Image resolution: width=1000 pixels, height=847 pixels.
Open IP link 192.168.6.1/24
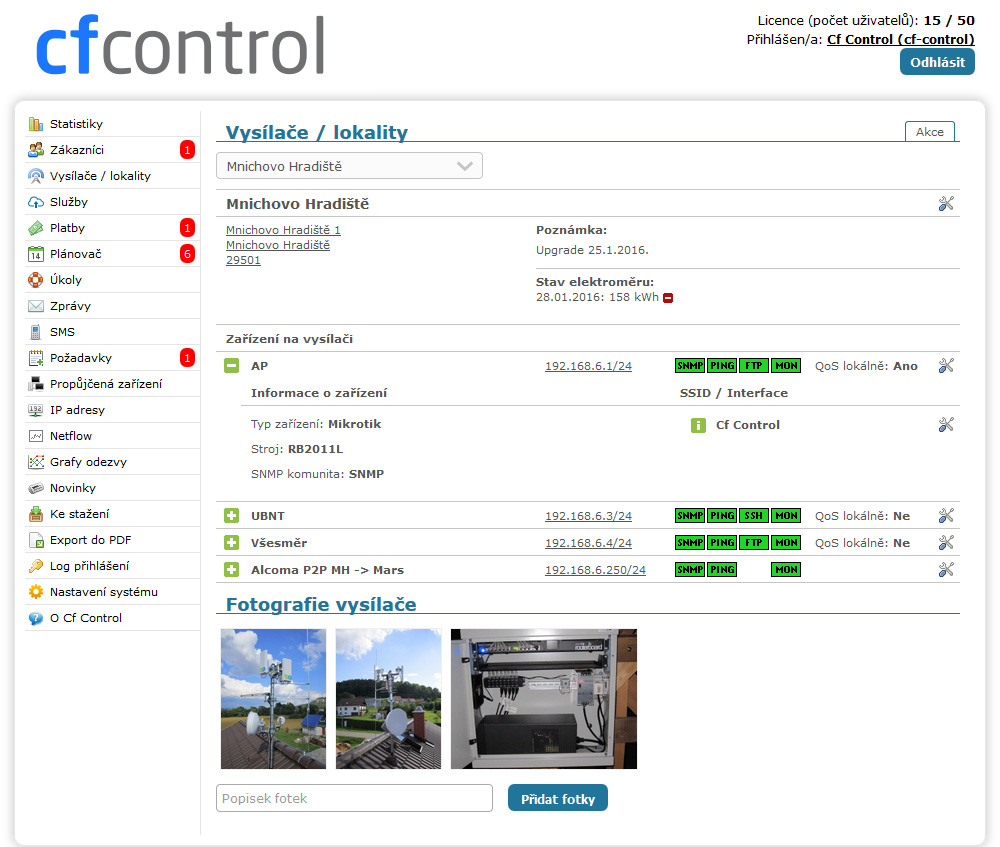pos(588,366)
